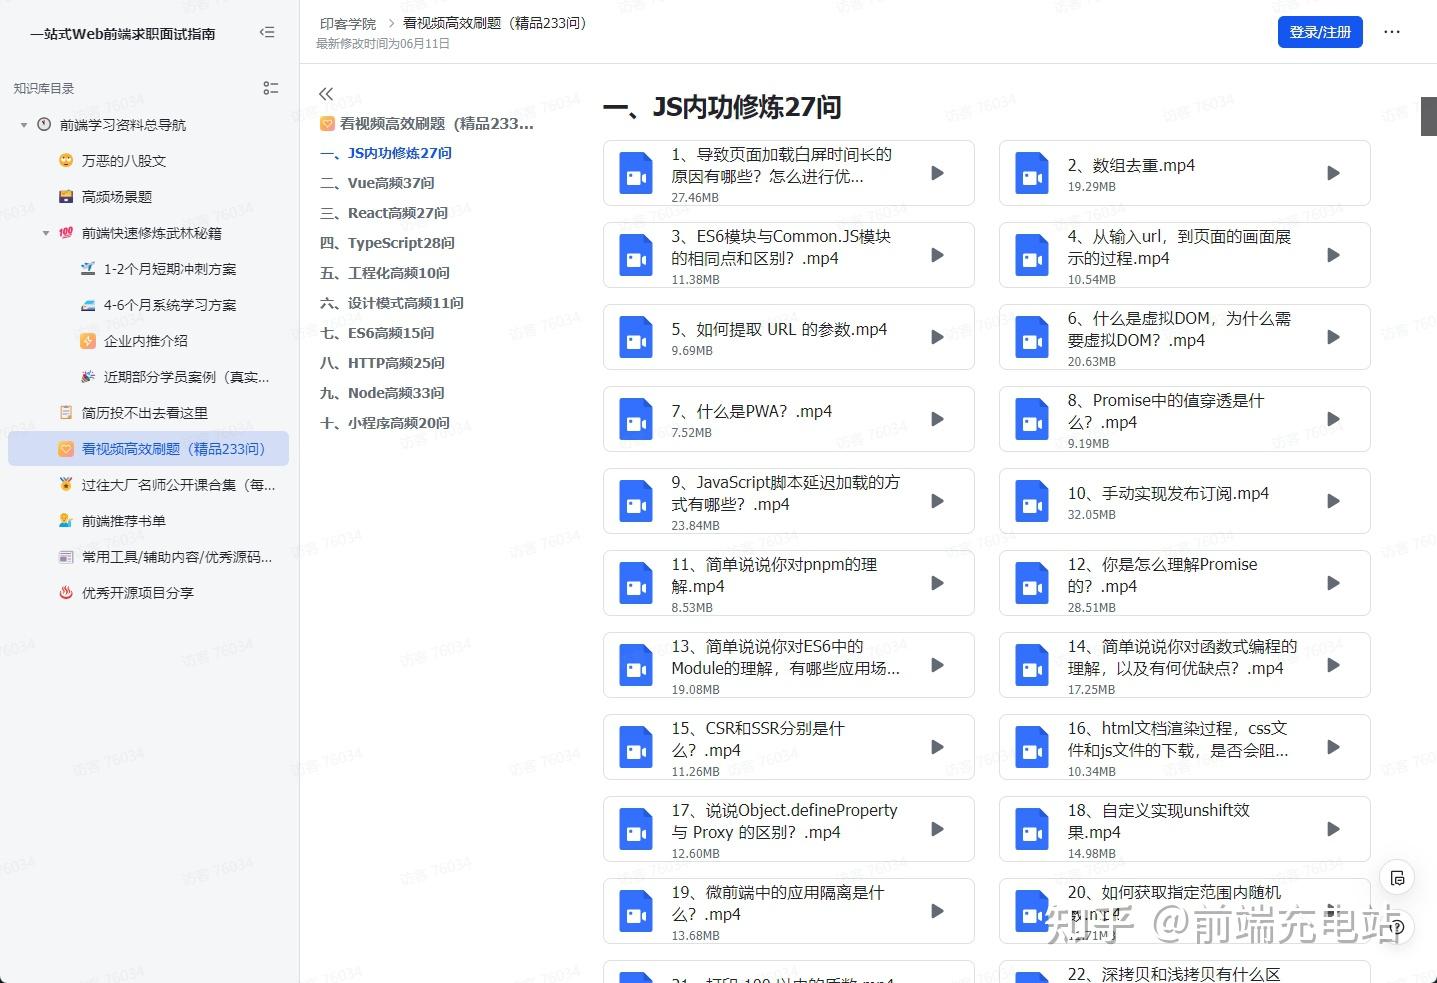Open '企业内推介绍' in the sidebar
The width and height of the screenshot is (1437, 983).
coord(146,341)
